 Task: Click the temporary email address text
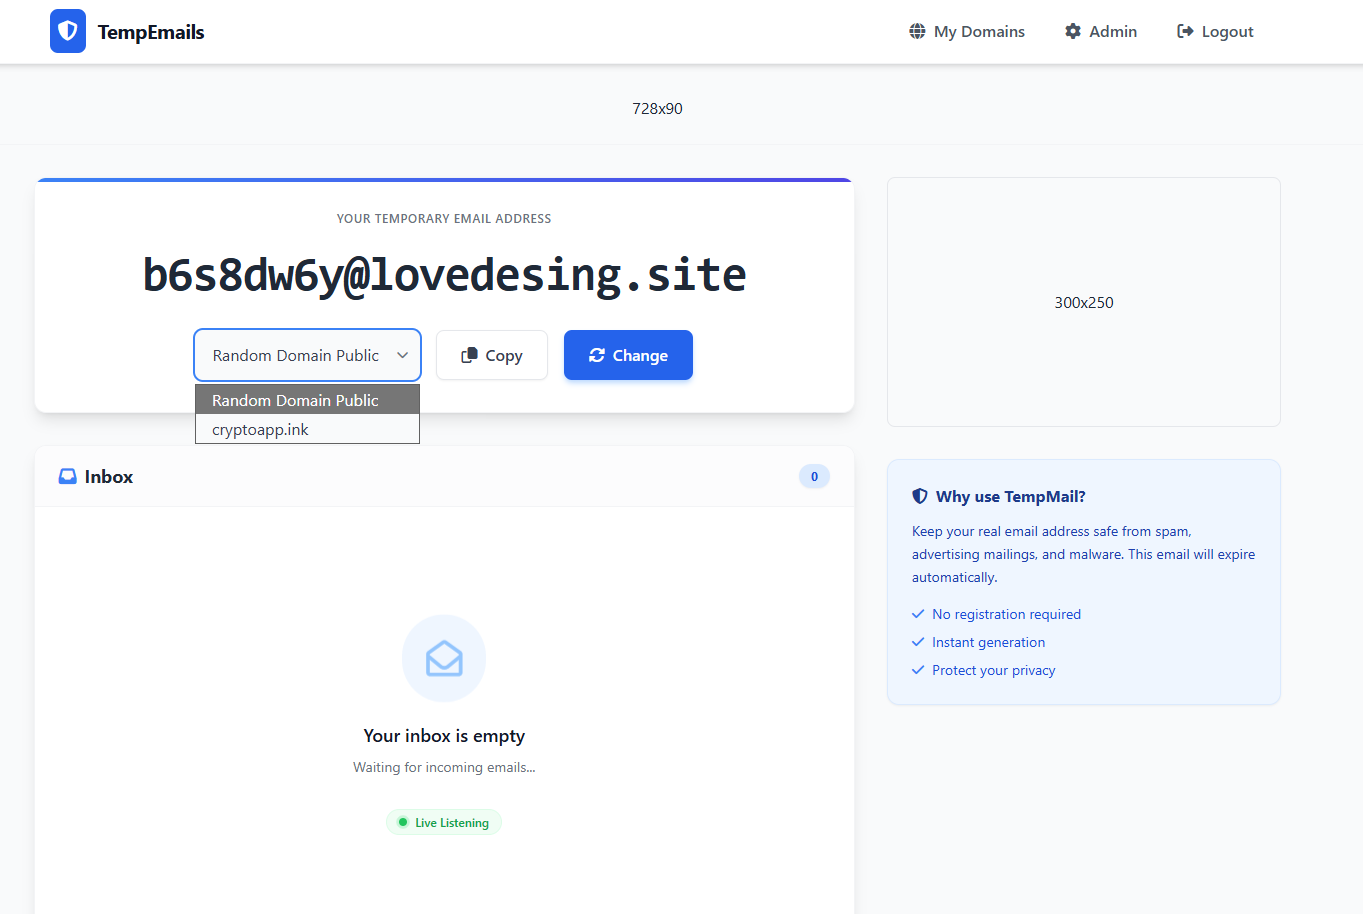pyautogui.click(x=444, y=275)
